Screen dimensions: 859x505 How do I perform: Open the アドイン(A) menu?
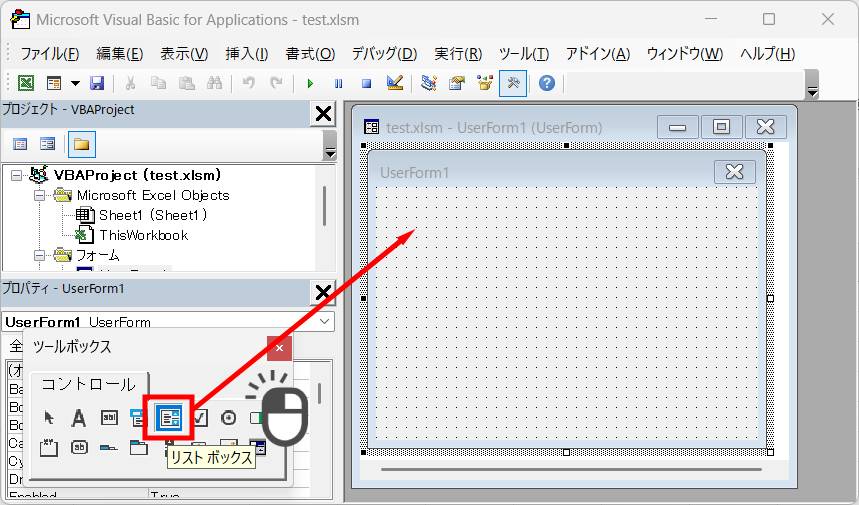point(598,54)
